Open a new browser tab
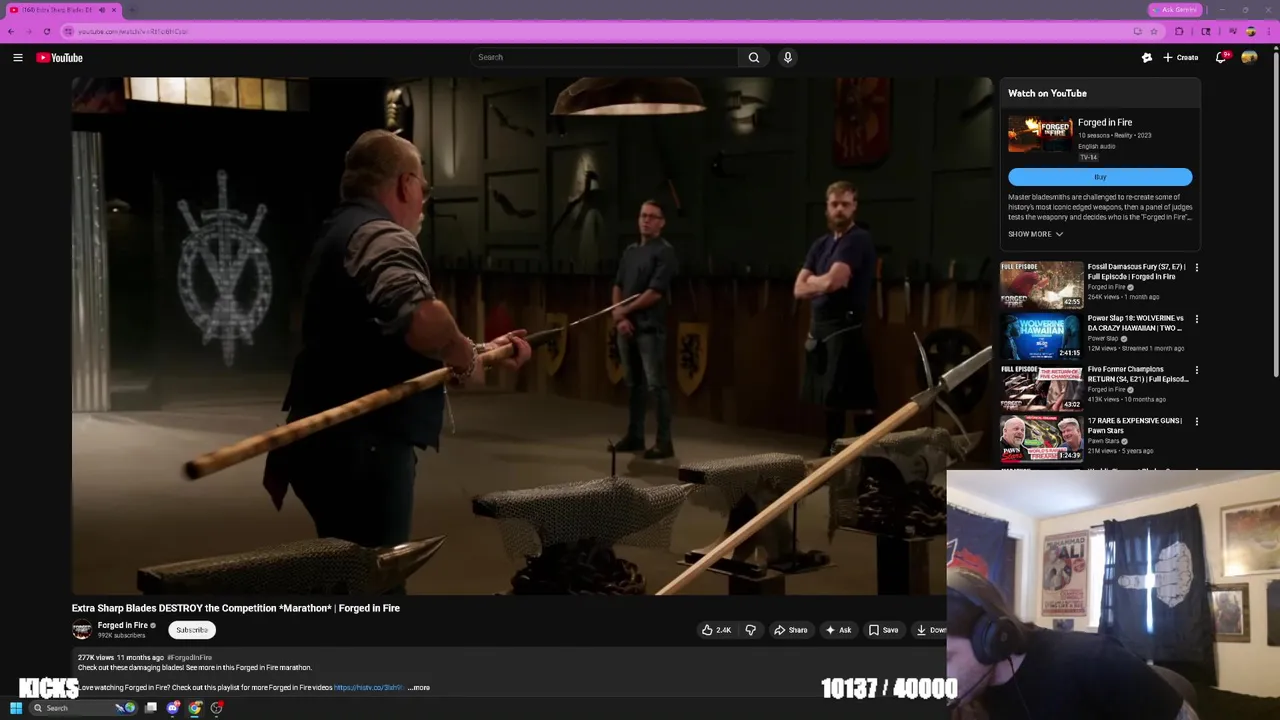Screen dimensions: 1280x720 [132, 10]
